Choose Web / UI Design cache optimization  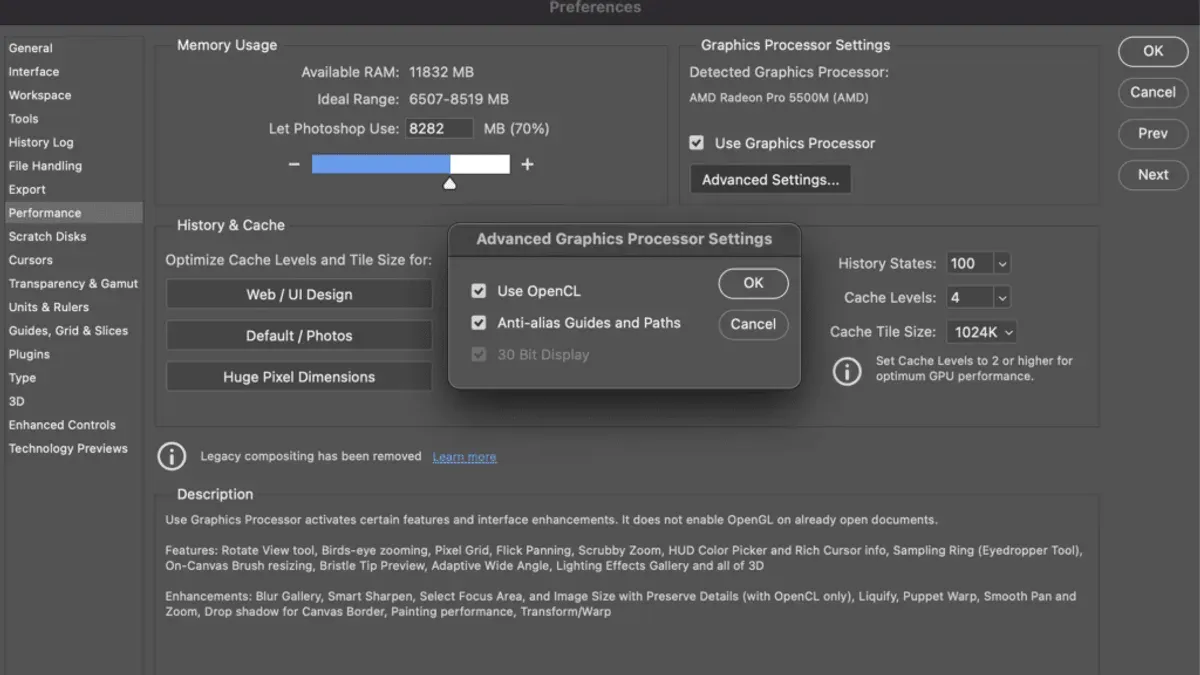(x=299, y=295)
